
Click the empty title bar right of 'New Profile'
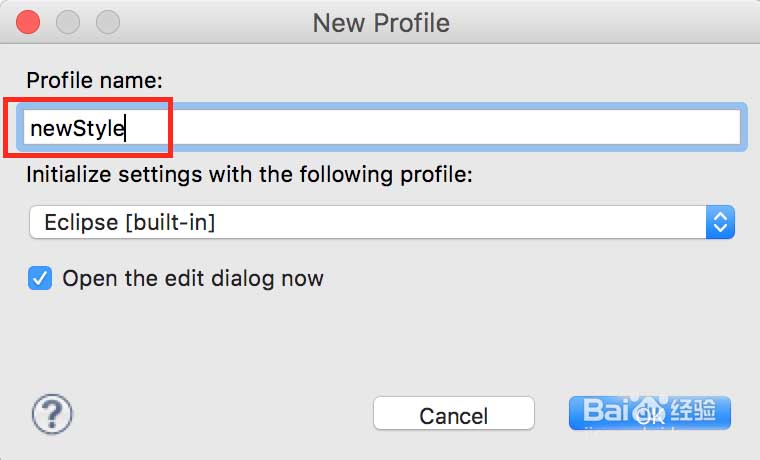(x=600, y=22)
